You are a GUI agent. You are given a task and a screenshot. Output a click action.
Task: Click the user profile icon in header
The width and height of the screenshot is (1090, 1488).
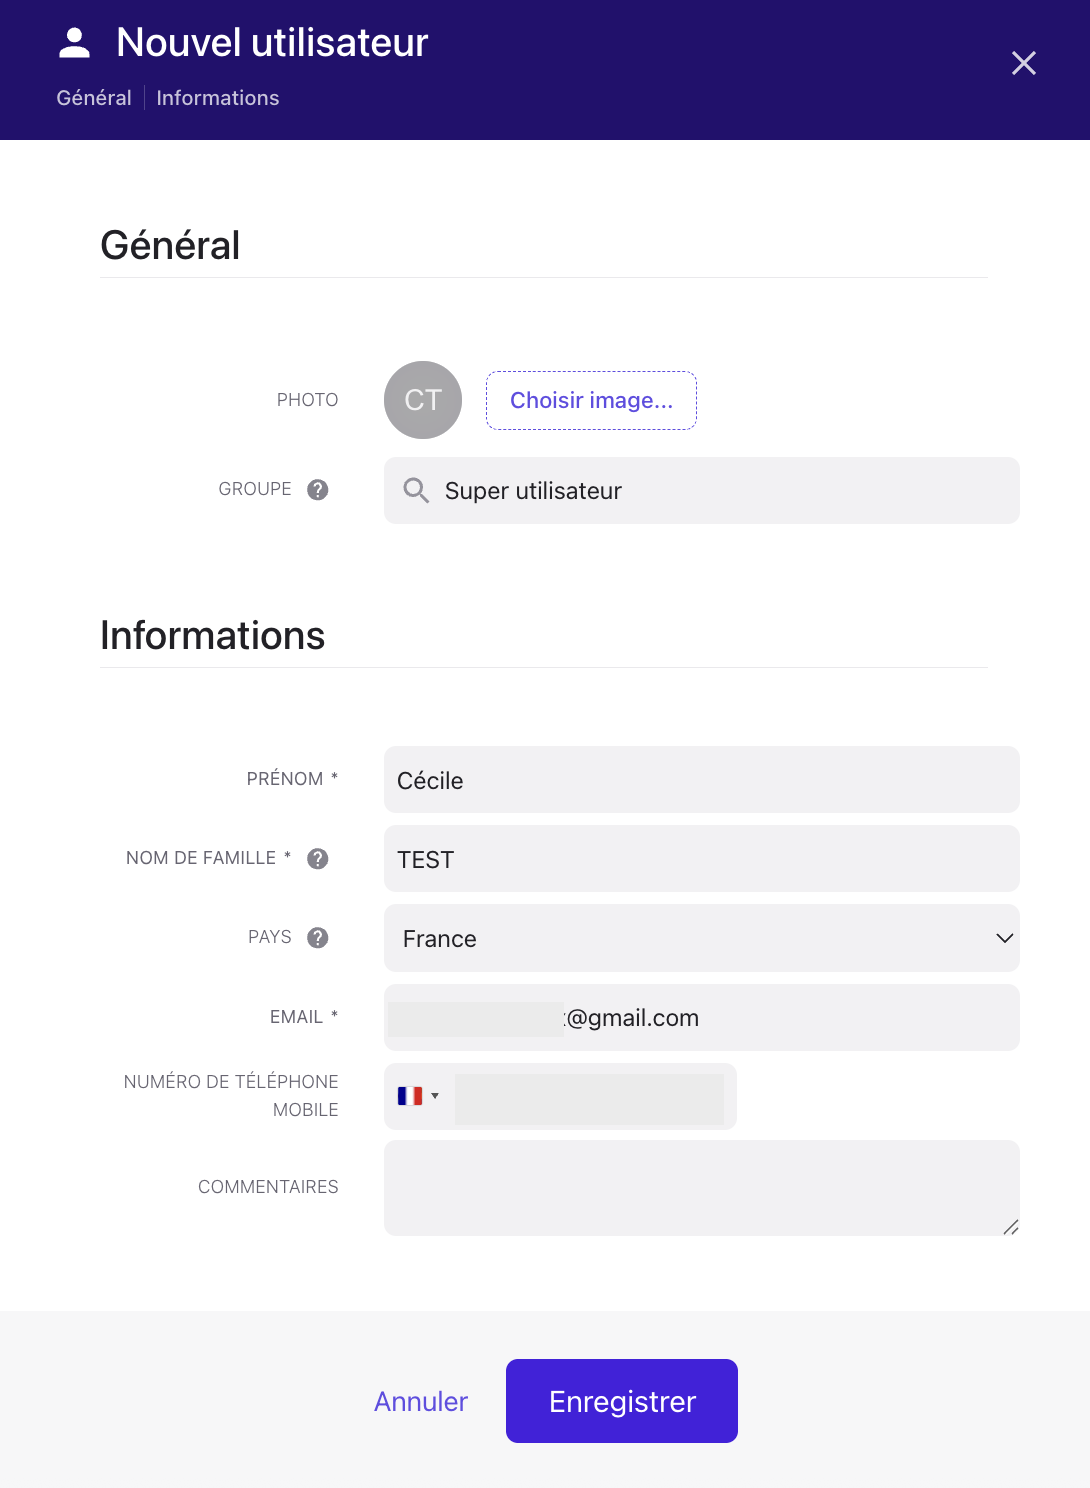[x=75, y=43]
